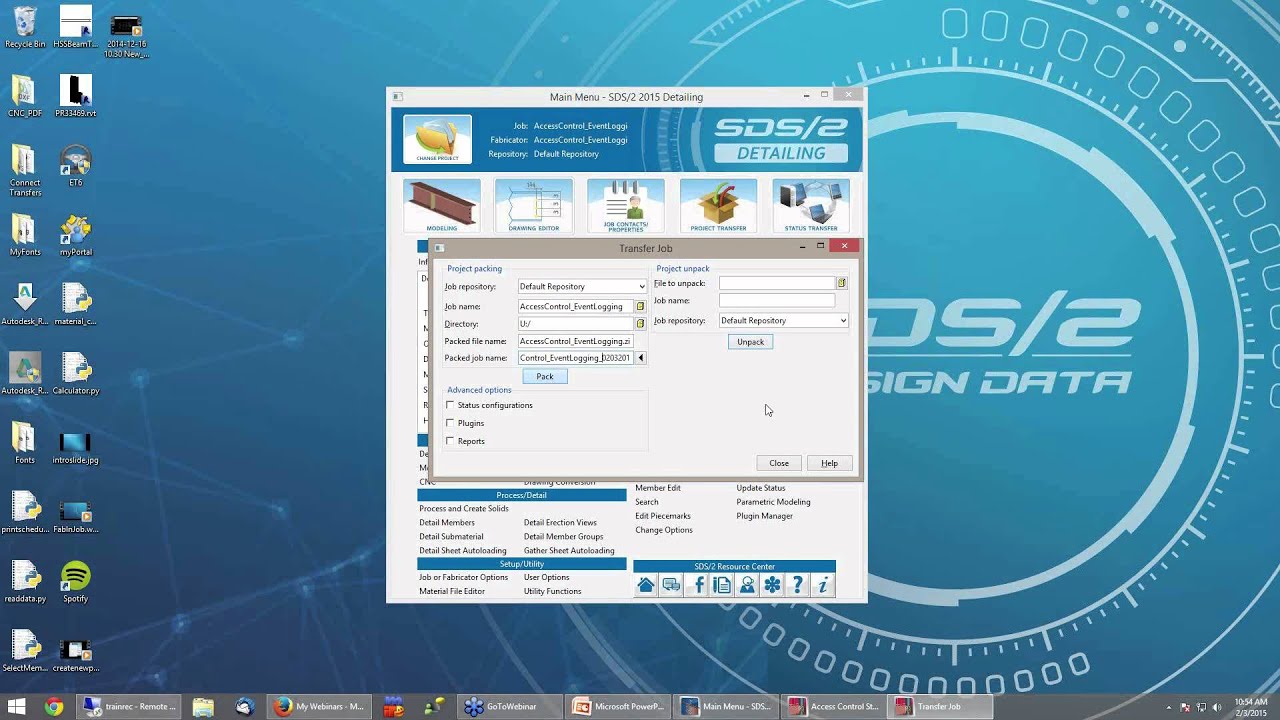The image size is (1280, 720).
Task: Enable the Plugins checkbox
Action: coord(450,423)
